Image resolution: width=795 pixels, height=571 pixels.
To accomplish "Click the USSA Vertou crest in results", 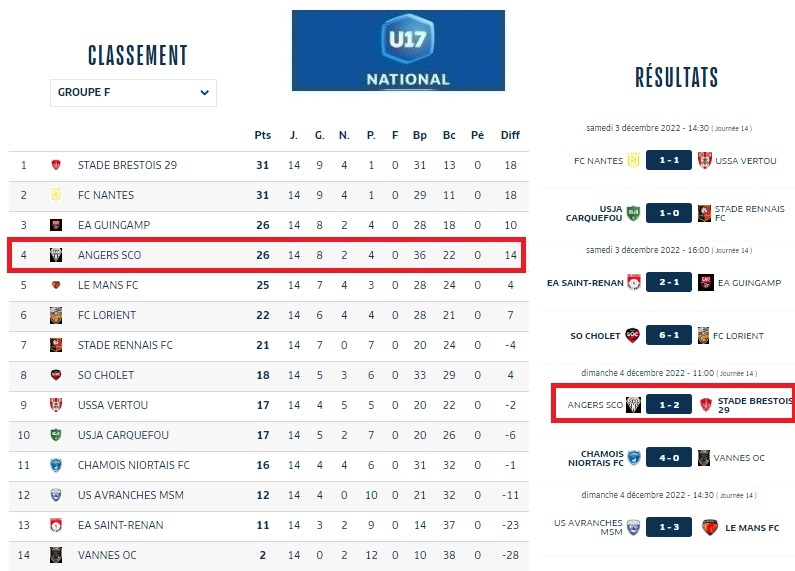I will (x=705, y=160).
